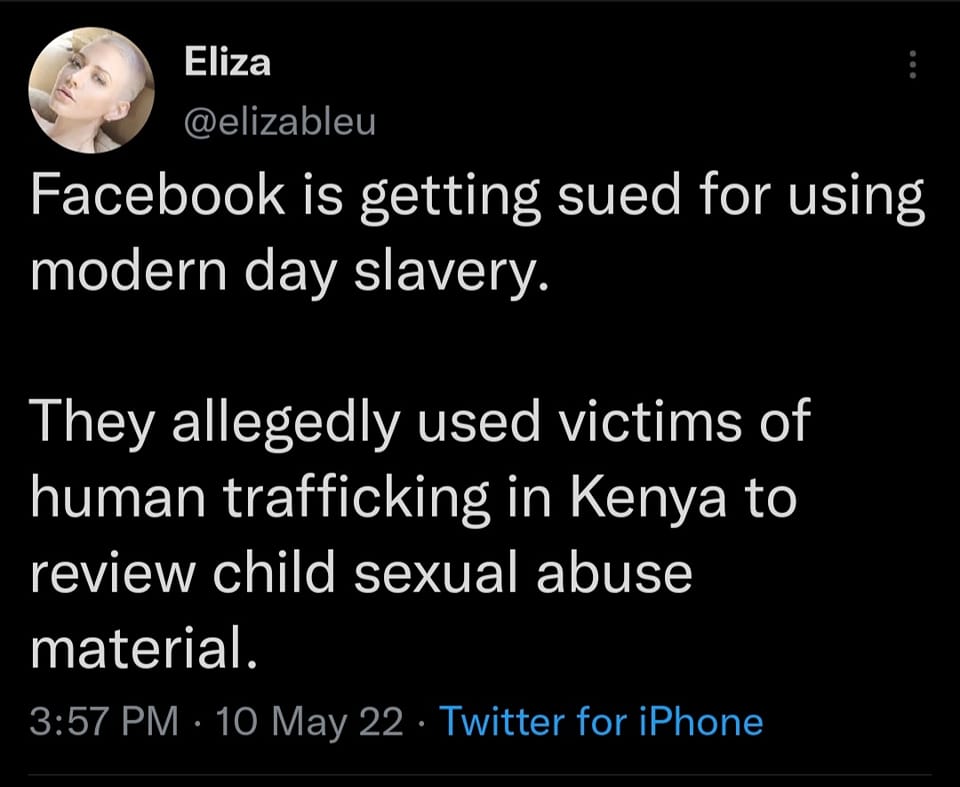Image resolution: width=960 pixels, height=787 pixels.
Task: Tap the phrase 'modern day slavery.'
Action: (x=290, y=270)
